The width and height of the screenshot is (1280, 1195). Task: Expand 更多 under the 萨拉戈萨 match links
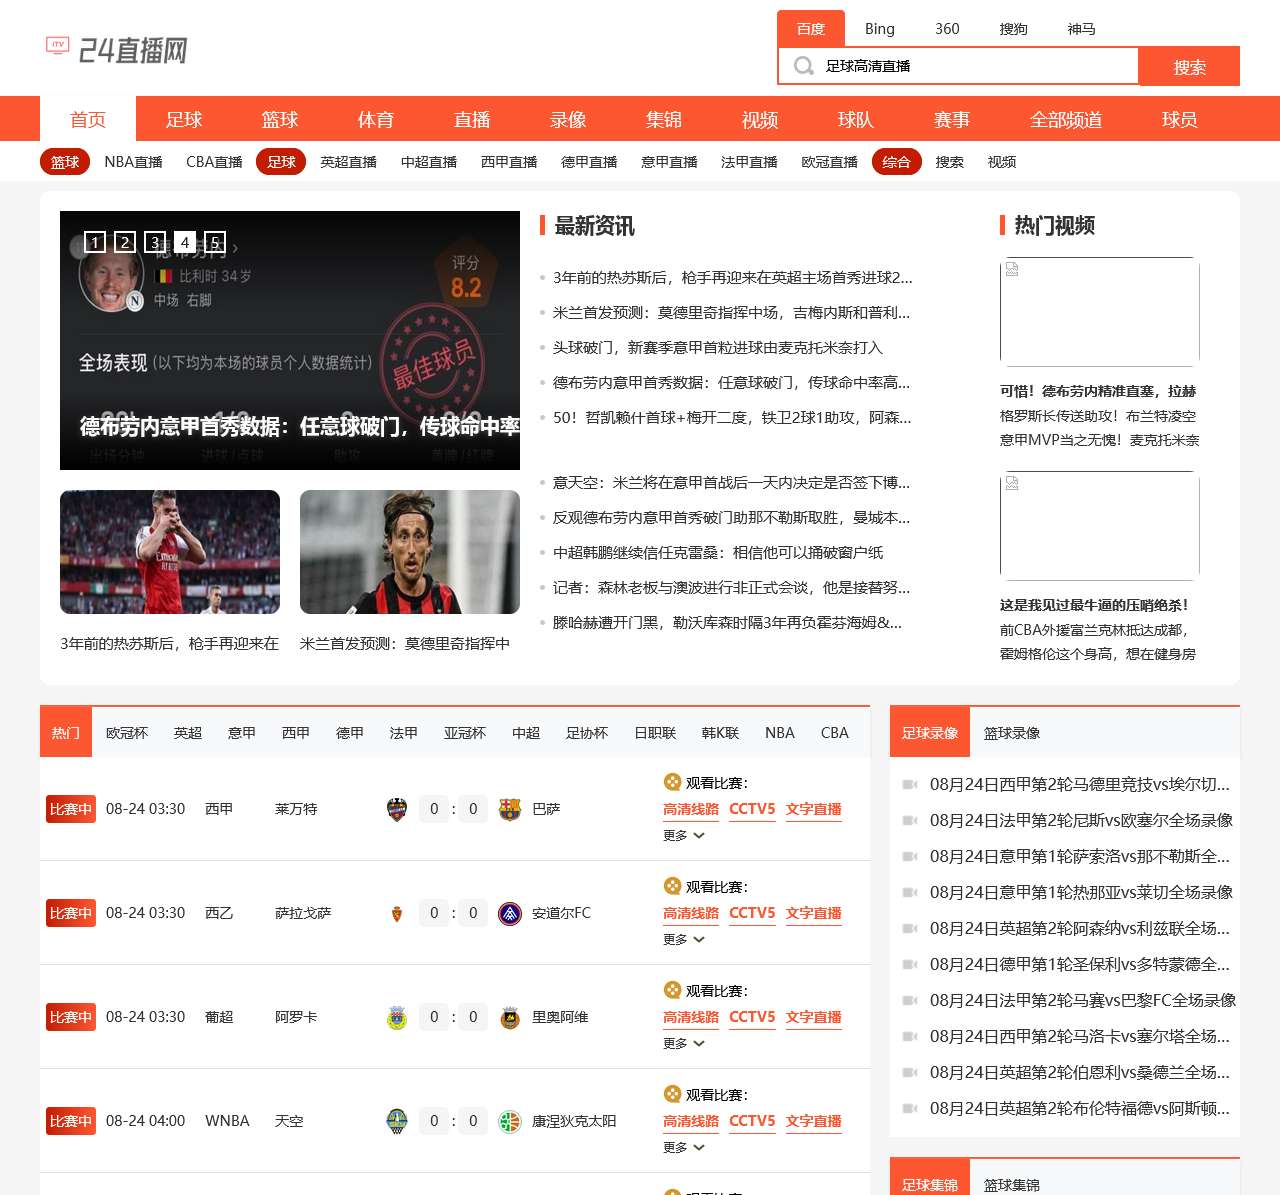(684, 939)
